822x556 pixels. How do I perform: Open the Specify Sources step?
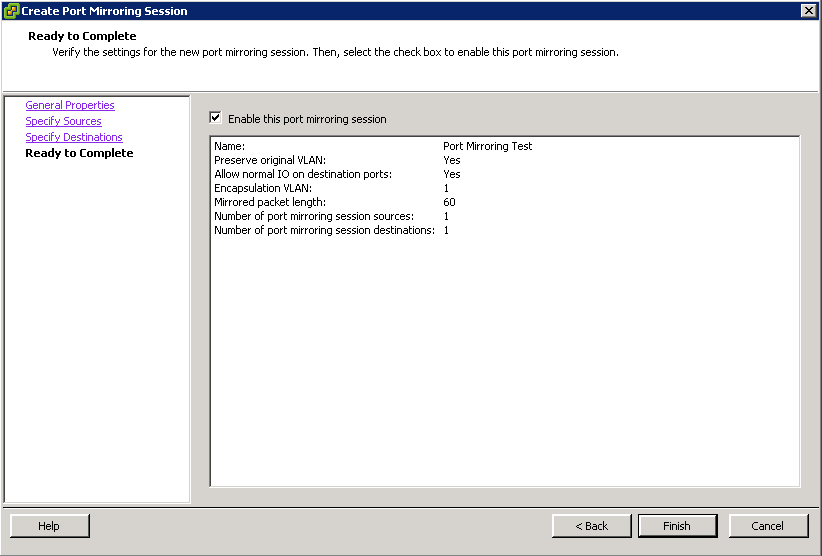pyautogui.click(x=63, y=121)
